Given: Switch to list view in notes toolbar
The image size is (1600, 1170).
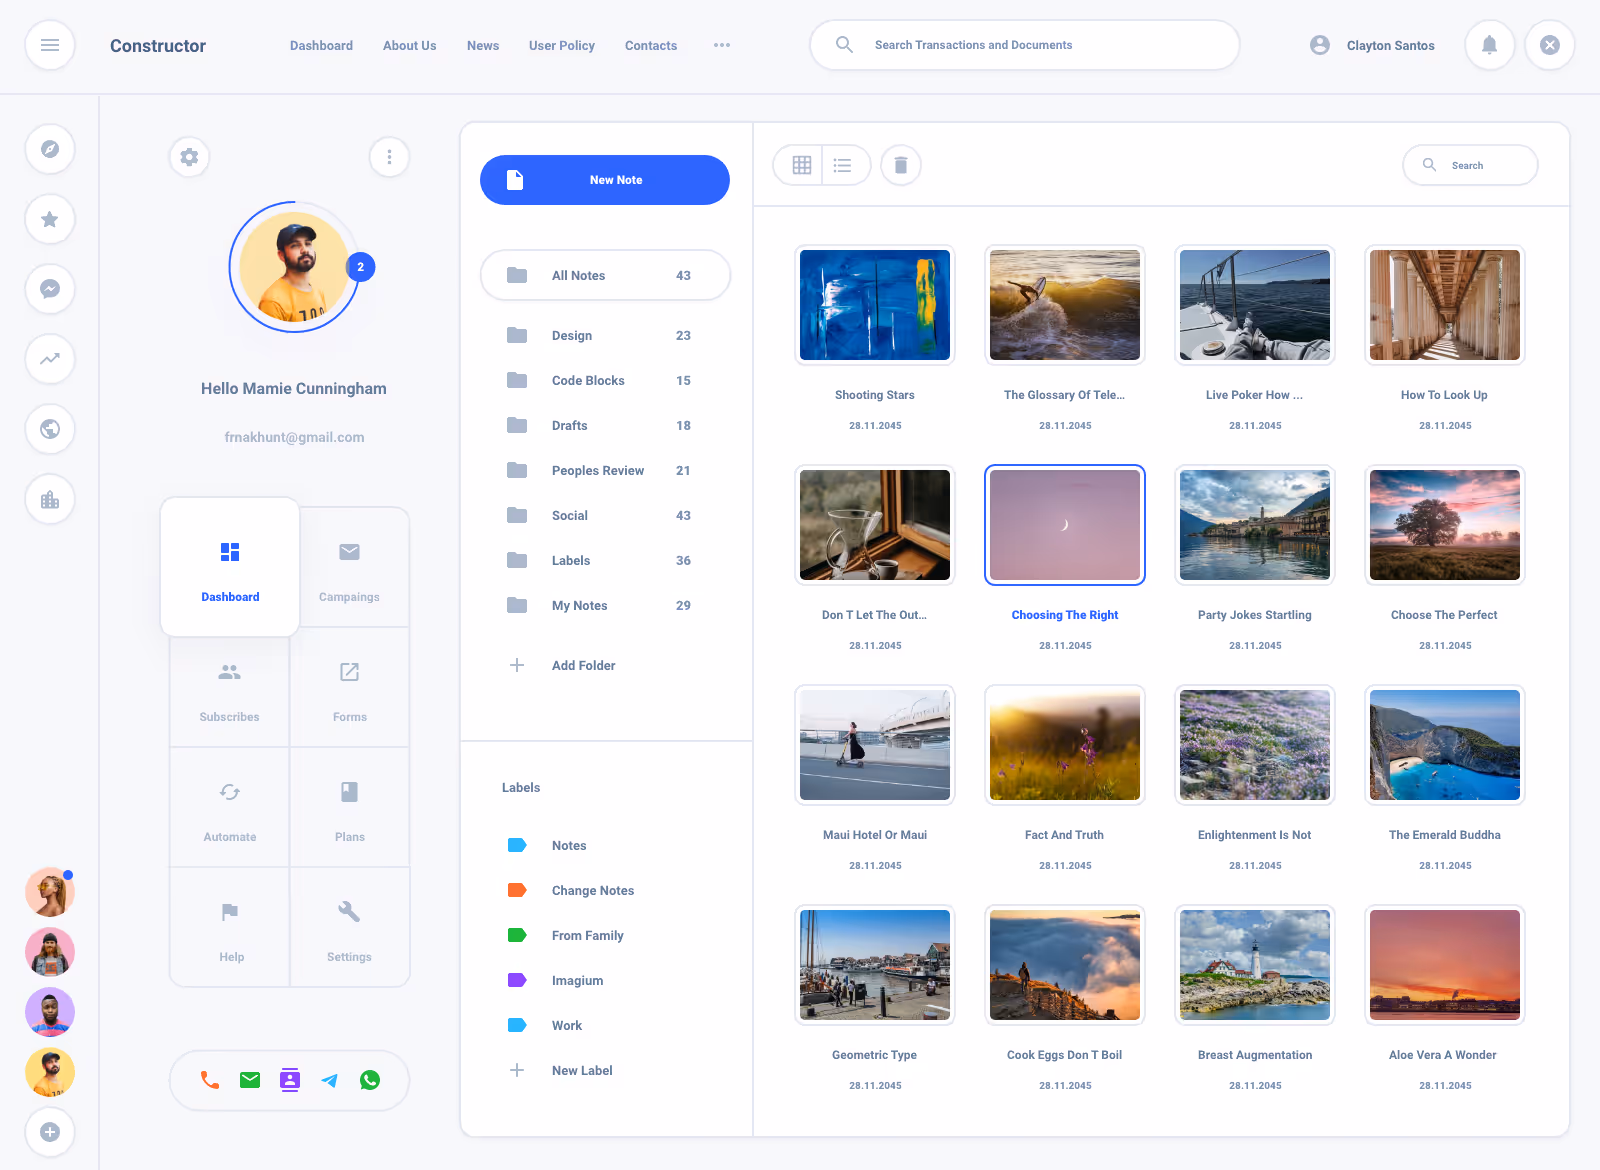Looking at the screenshot, I should [x=843, y=165].
